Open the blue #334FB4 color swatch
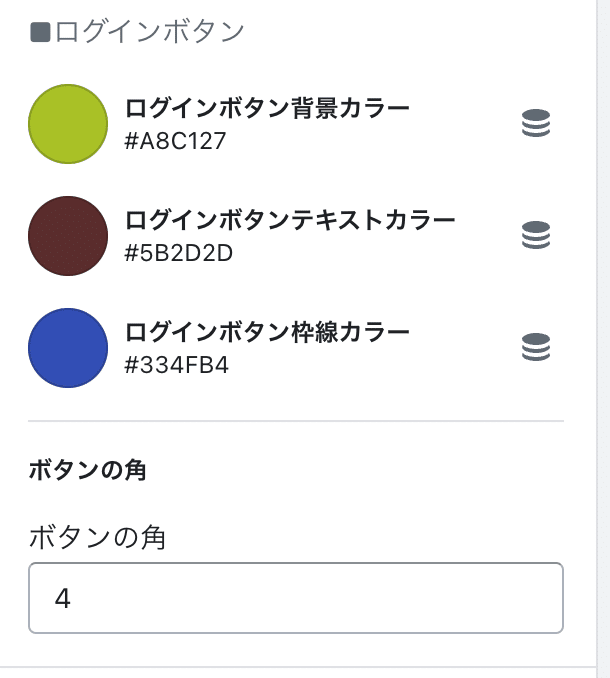 [x=68, y=348]
